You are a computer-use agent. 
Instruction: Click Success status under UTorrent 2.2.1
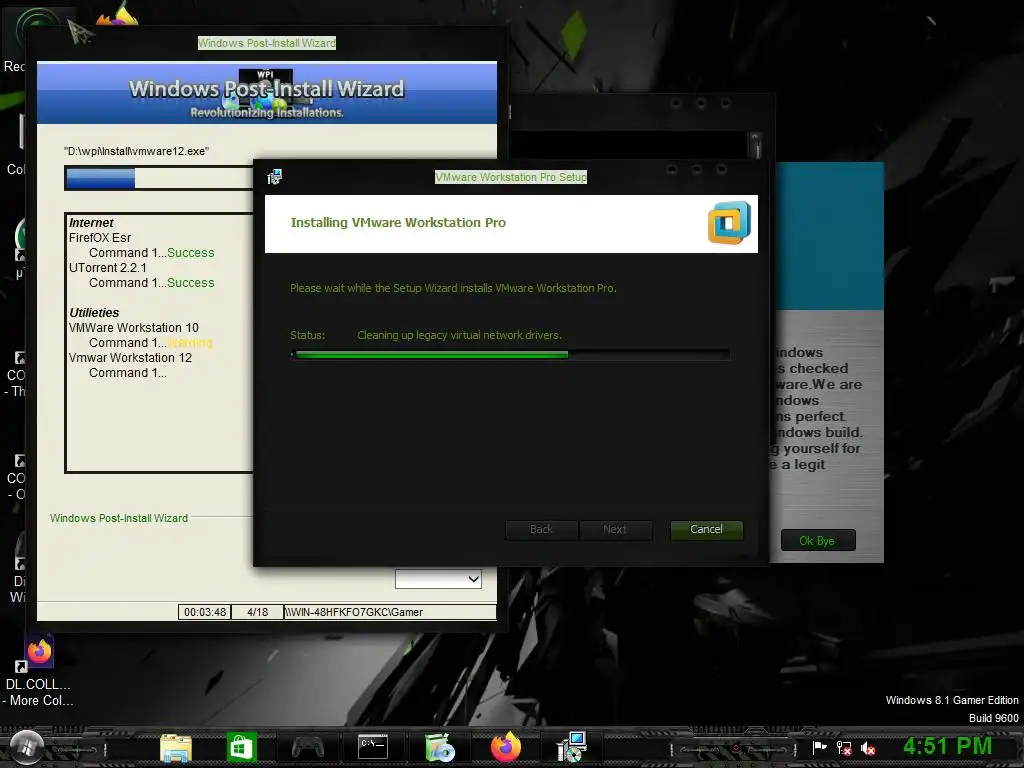point(191,283)
